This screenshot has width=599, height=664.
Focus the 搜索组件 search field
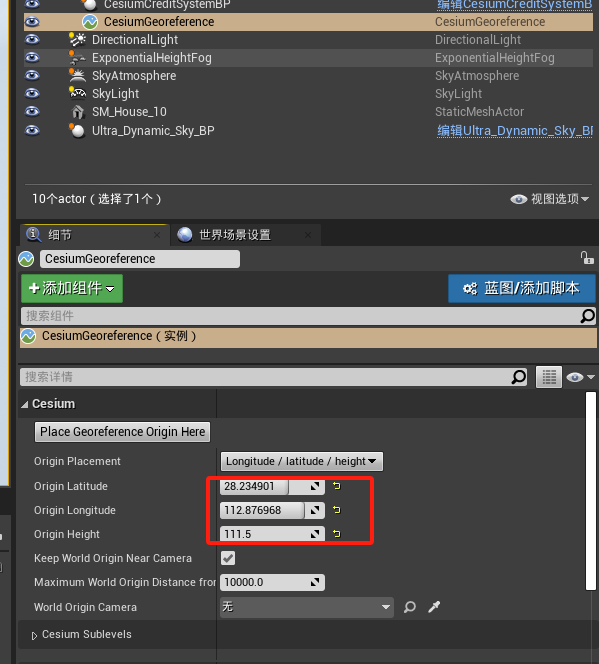pos(301,316)
